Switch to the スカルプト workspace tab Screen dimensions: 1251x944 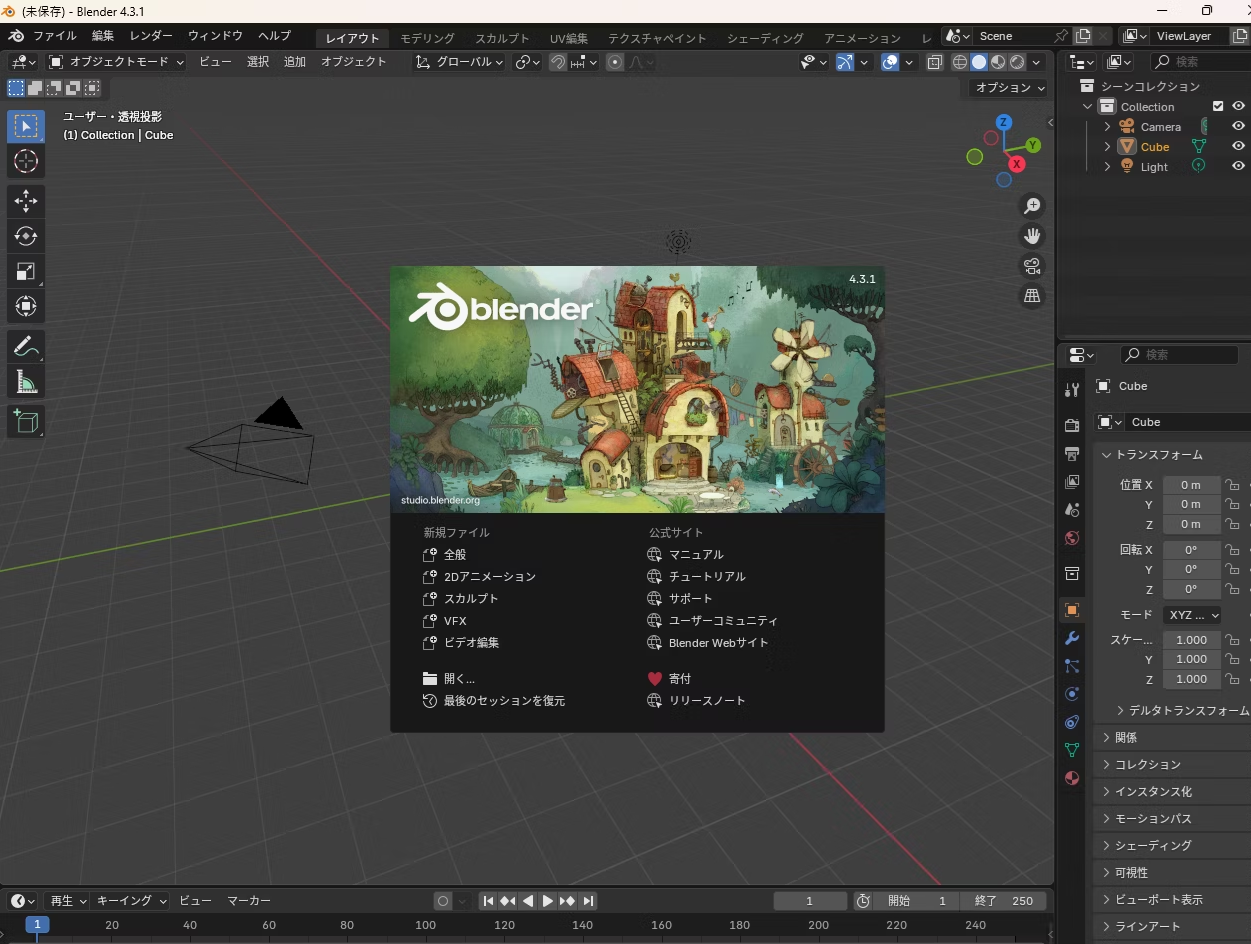[502, 38]
